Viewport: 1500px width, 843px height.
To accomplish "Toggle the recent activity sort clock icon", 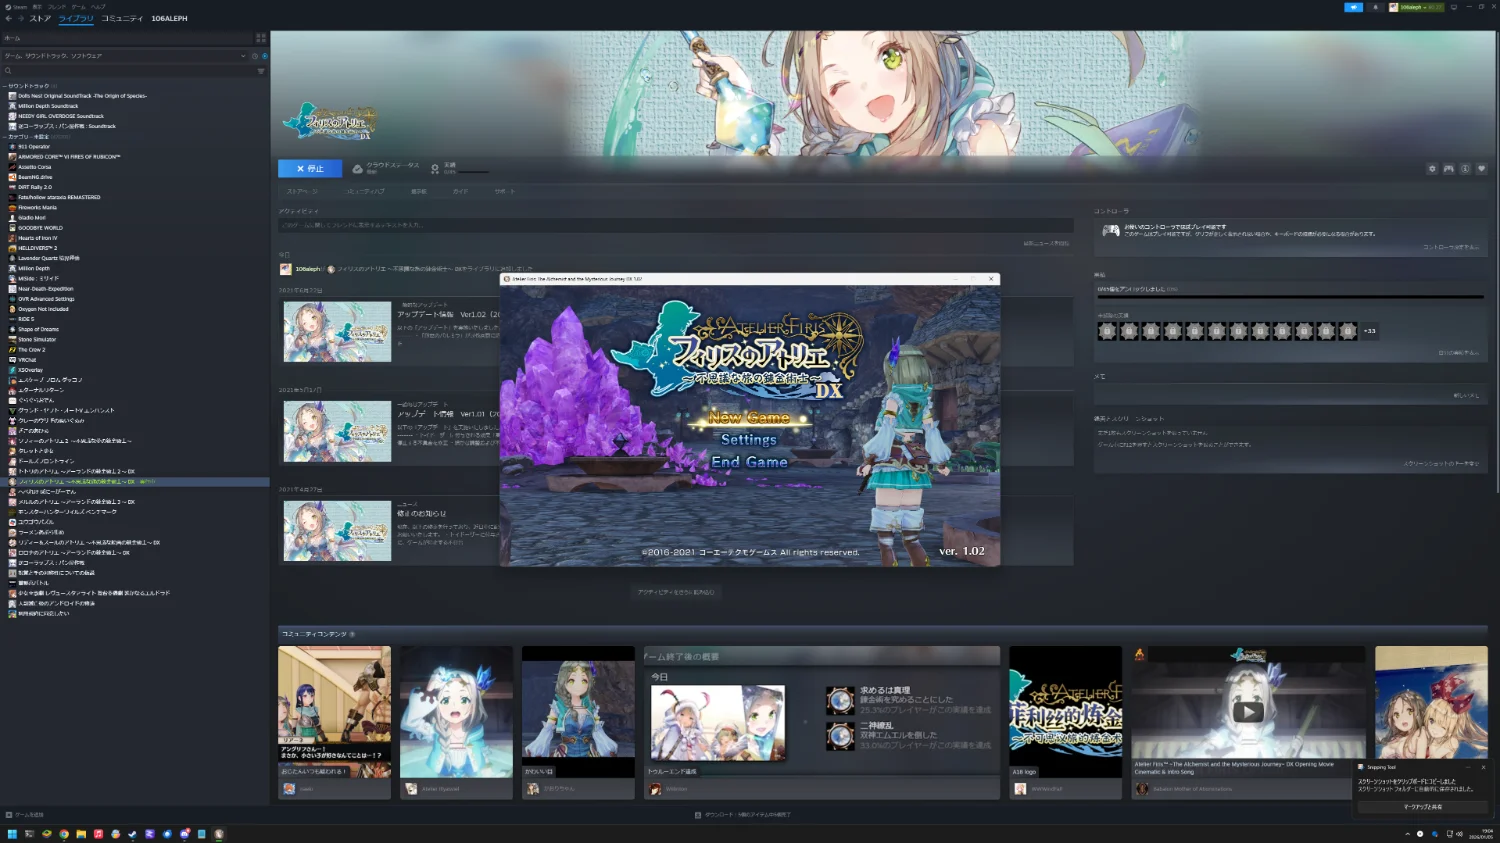I will click(254, 56).
